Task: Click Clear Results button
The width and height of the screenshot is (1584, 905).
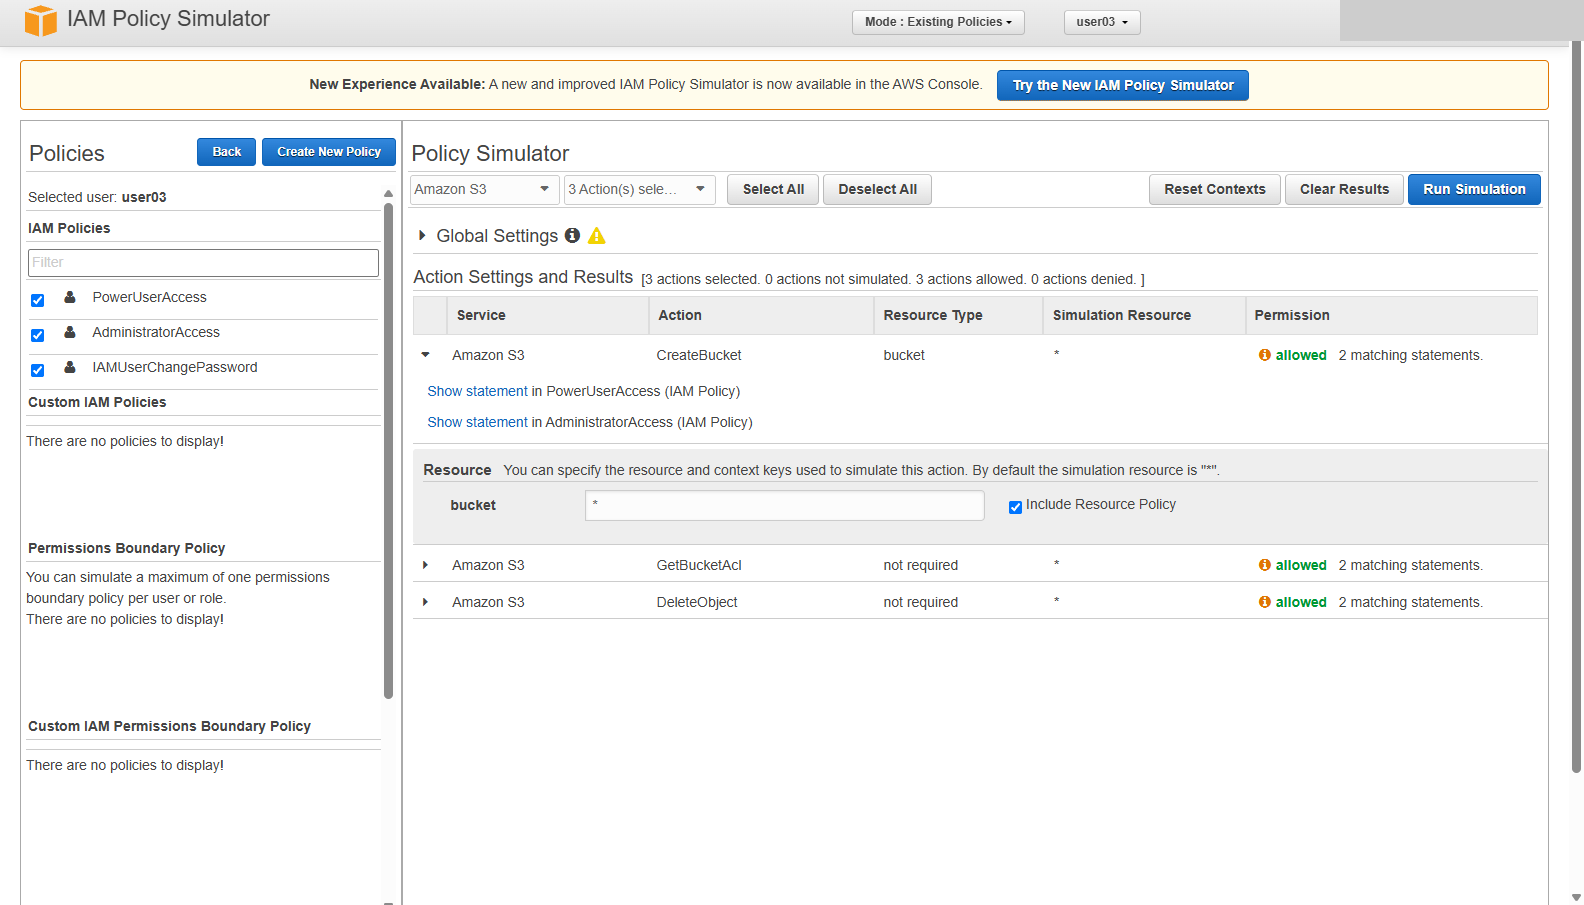Action: point(1344,189)
